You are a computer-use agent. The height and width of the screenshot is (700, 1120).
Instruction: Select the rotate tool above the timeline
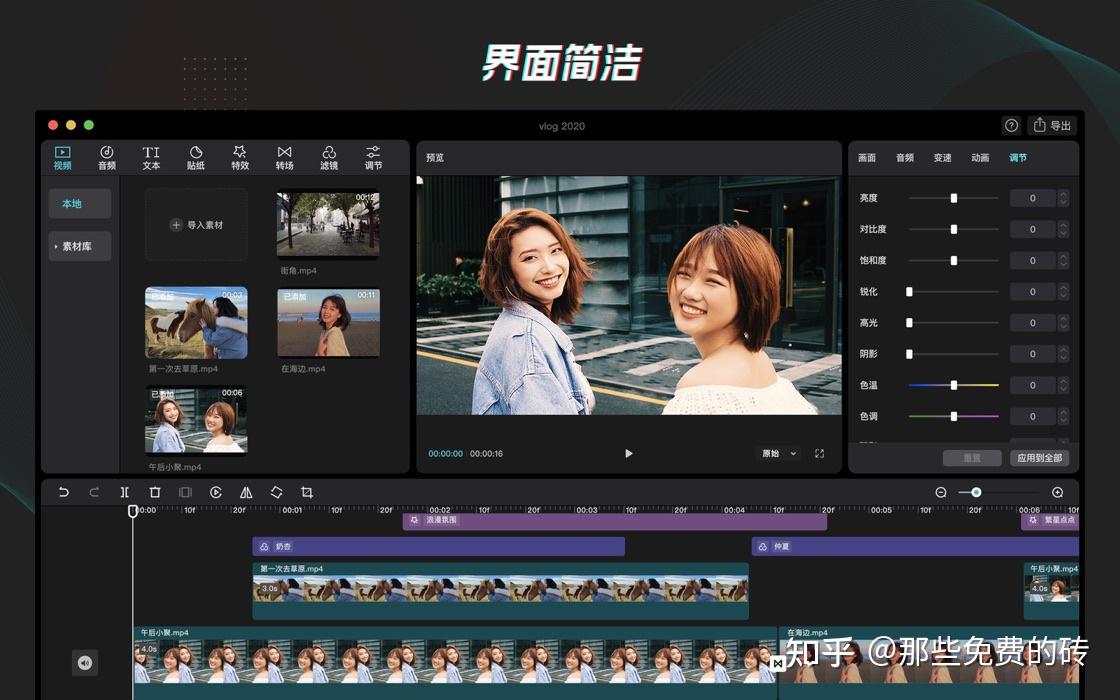[275, 492]
